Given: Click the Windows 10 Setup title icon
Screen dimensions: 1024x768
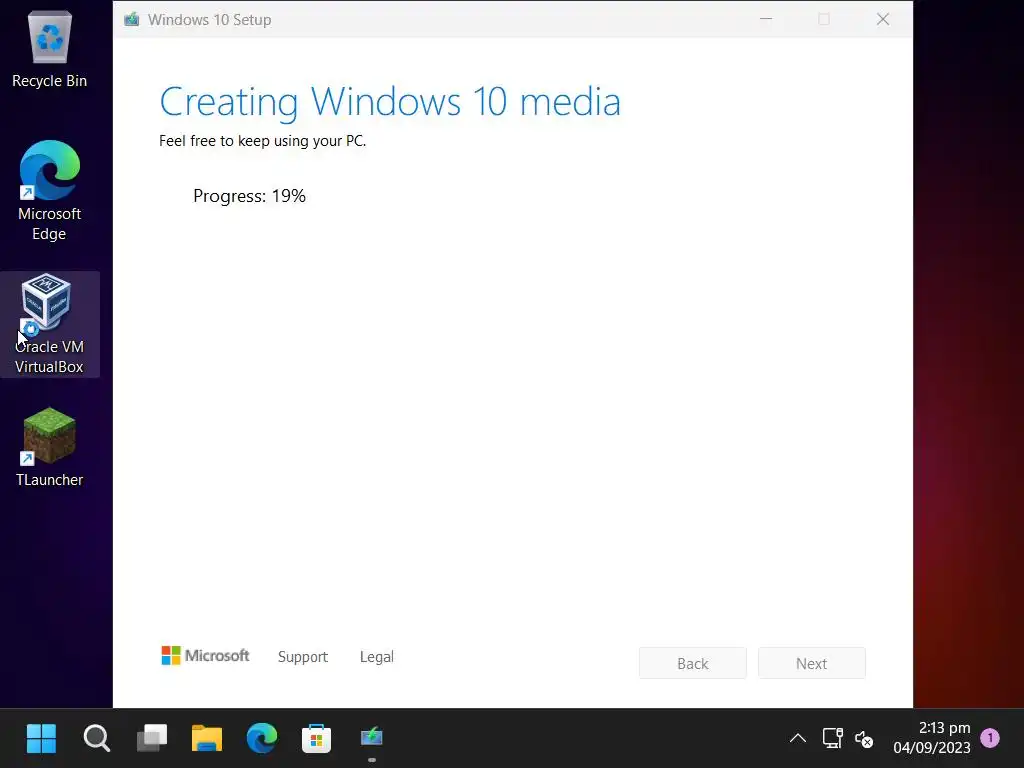Looking at the screenshot, I should coord(132,20).
